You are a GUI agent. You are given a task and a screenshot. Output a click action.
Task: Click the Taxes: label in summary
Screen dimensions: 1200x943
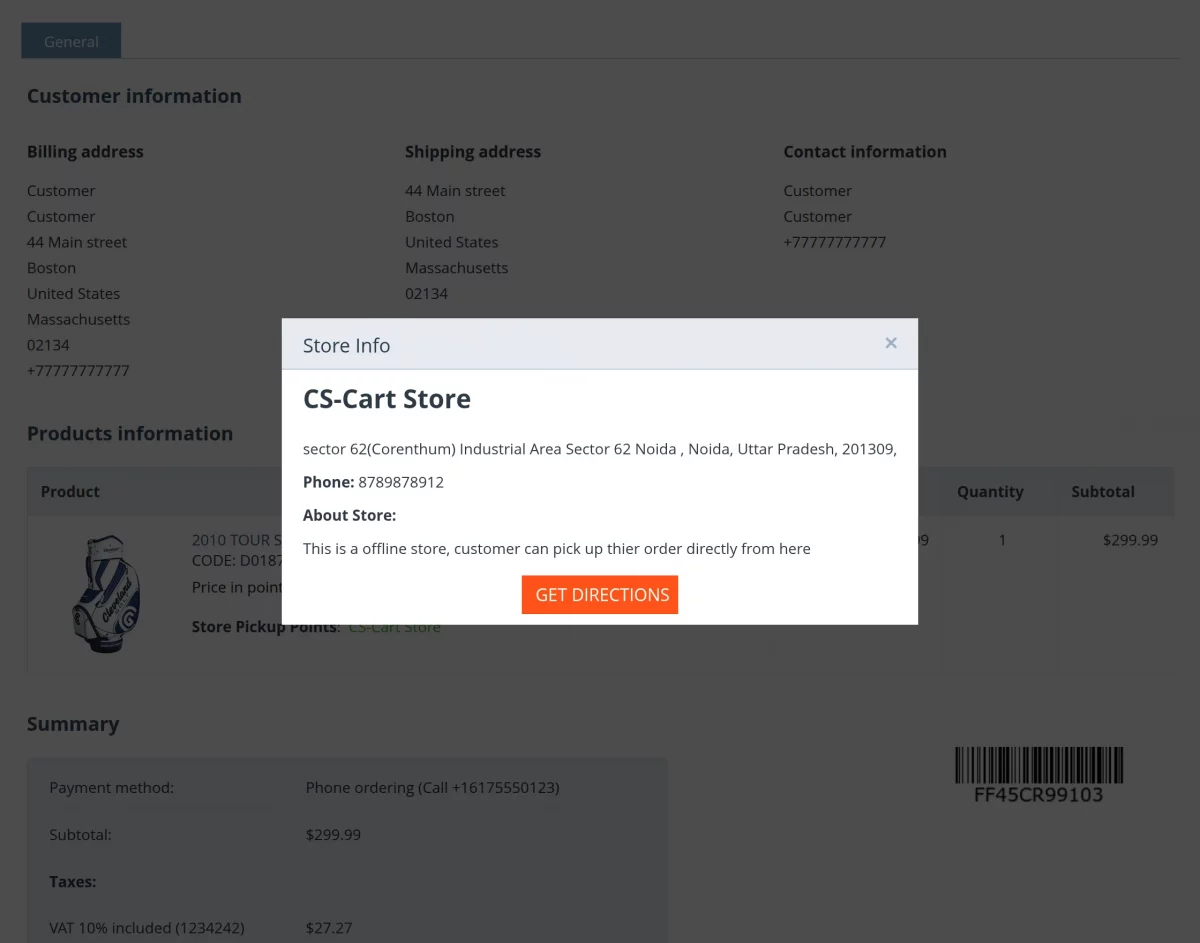(73, 882)
